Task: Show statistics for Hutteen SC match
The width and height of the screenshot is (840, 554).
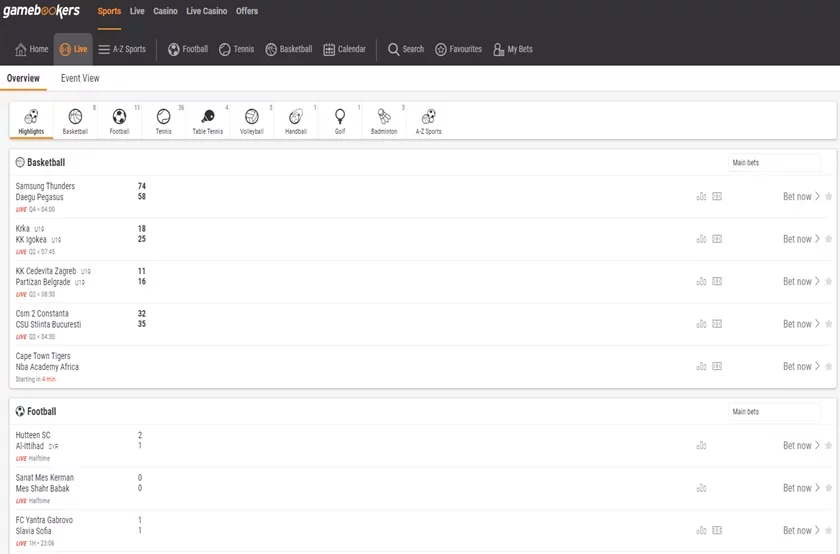Action: [x=701, y=446]
